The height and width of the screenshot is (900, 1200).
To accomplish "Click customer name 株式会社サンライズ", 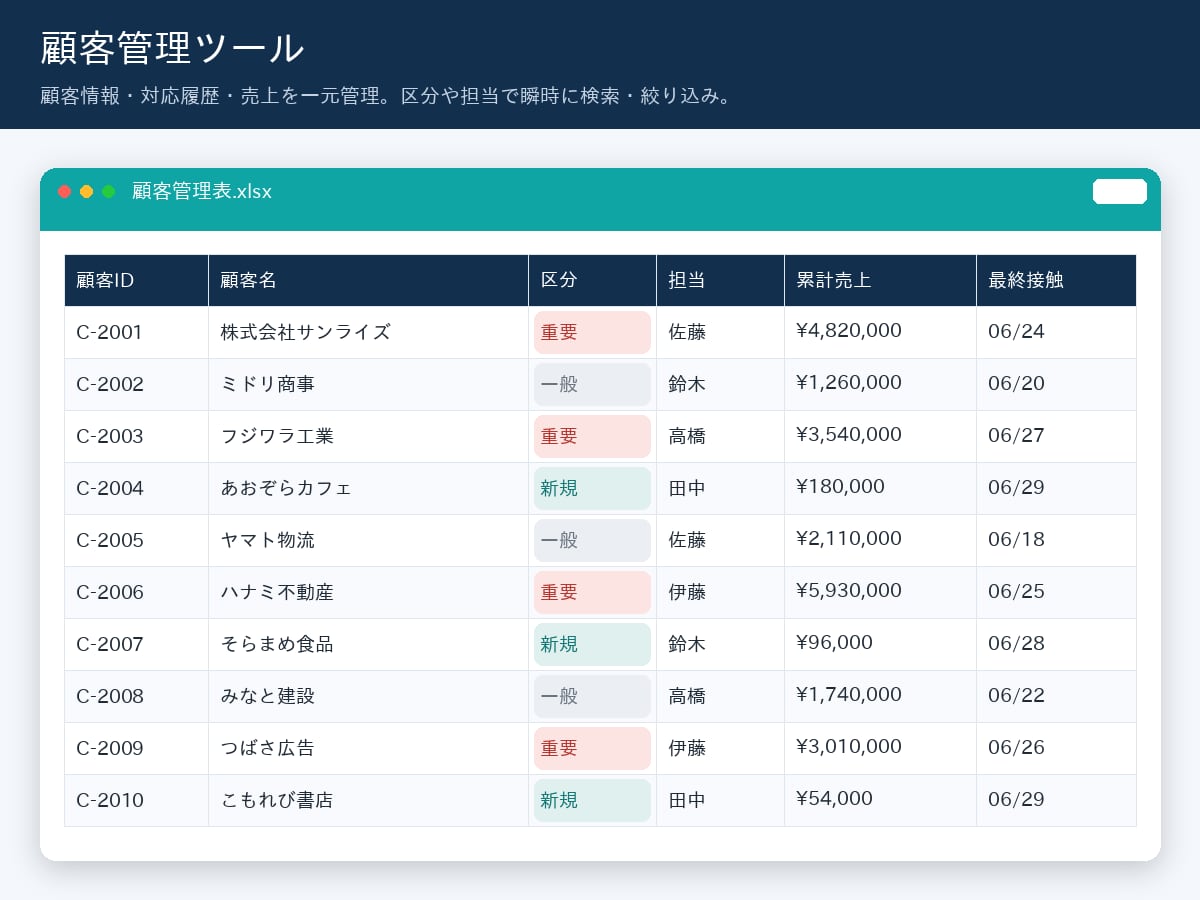I will 306,333.
